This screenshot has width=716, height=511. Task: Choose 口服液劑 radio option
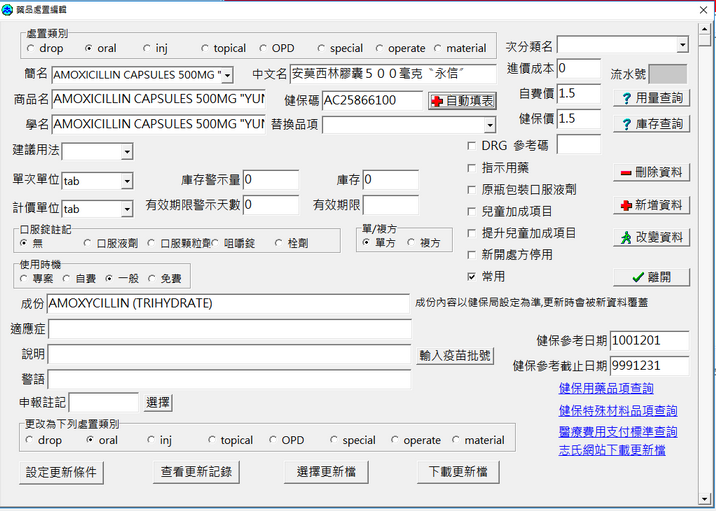coord(87,243)
